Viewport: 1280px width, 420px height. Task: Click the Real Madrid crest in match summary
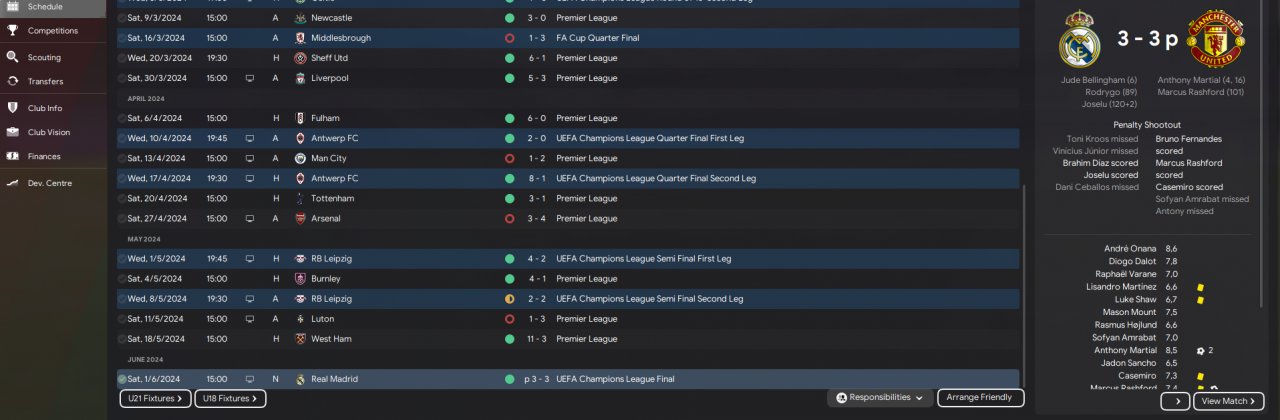click(x=1079, y=40)
